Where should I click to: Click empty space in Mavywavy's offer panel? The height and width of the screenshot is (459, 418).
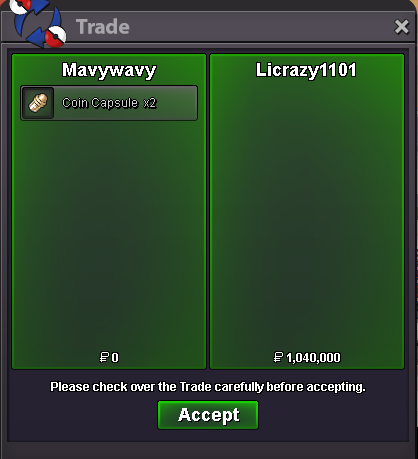(109, 233)
